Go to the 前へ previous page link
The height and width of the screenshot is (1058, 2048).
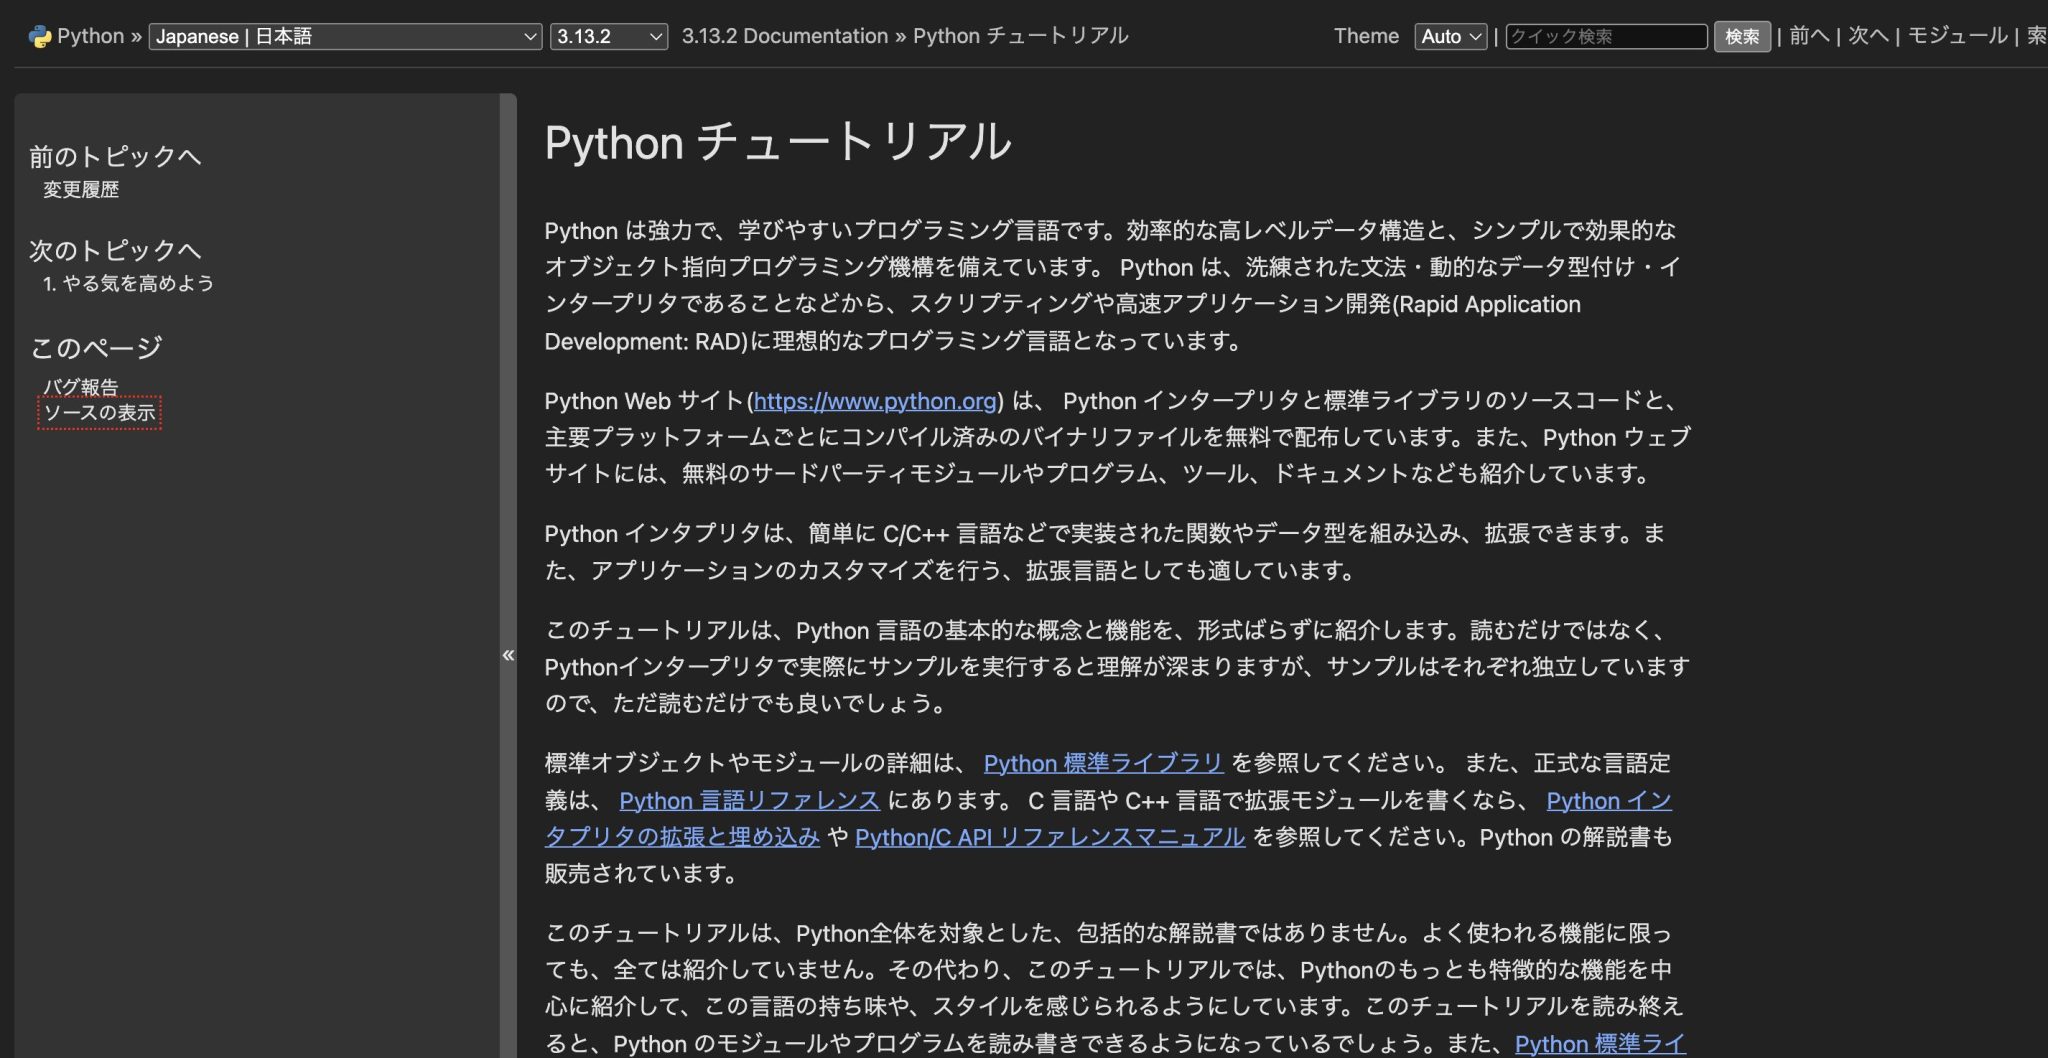coord(1808,36)
